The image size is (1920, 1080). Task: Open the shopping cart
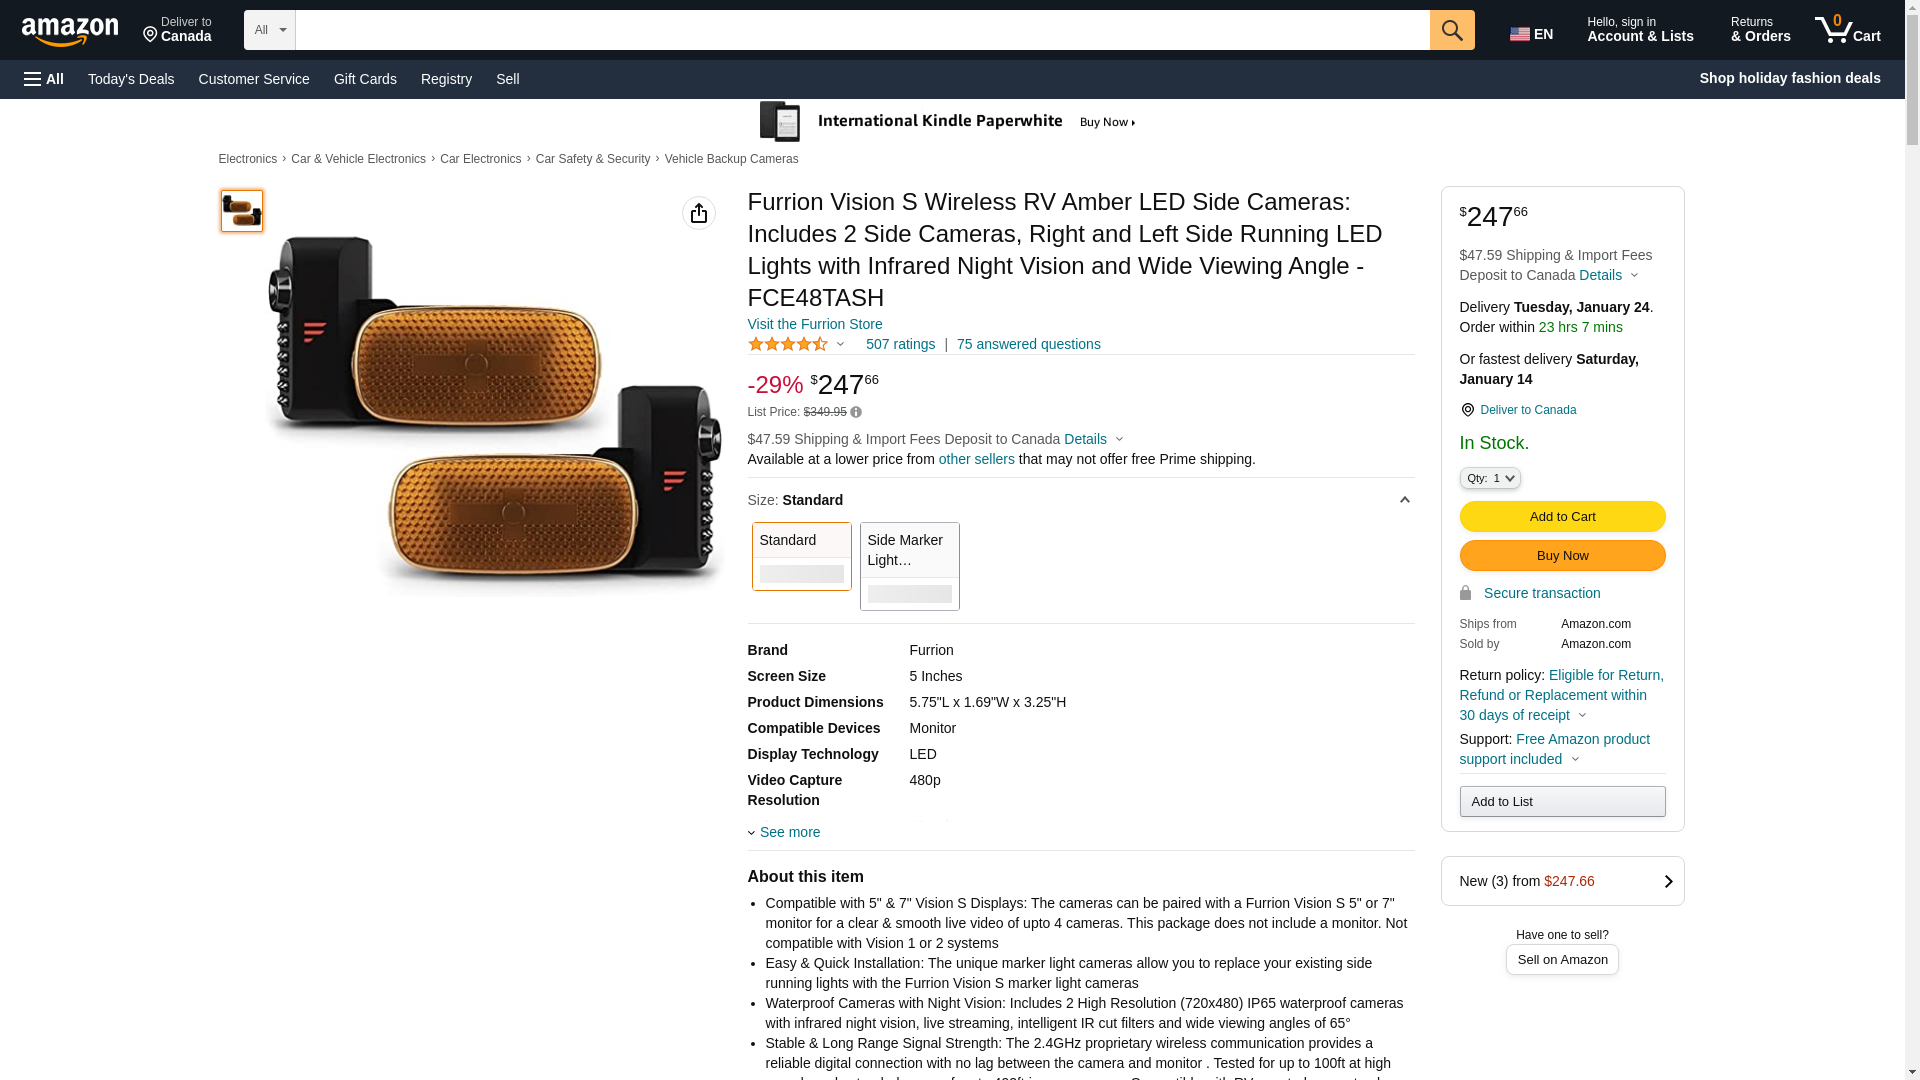[1847, 30]
